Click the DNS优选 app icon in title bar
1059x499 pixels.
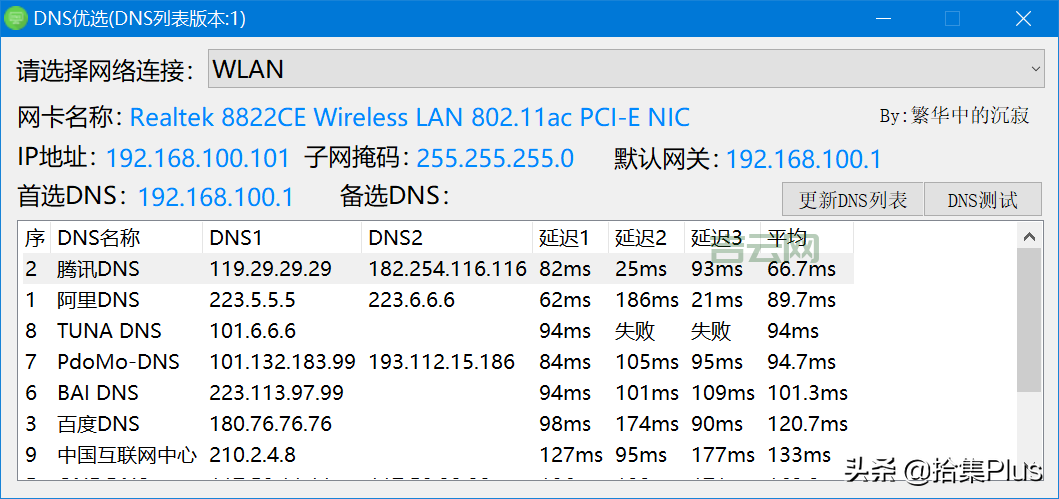(16, 19)
